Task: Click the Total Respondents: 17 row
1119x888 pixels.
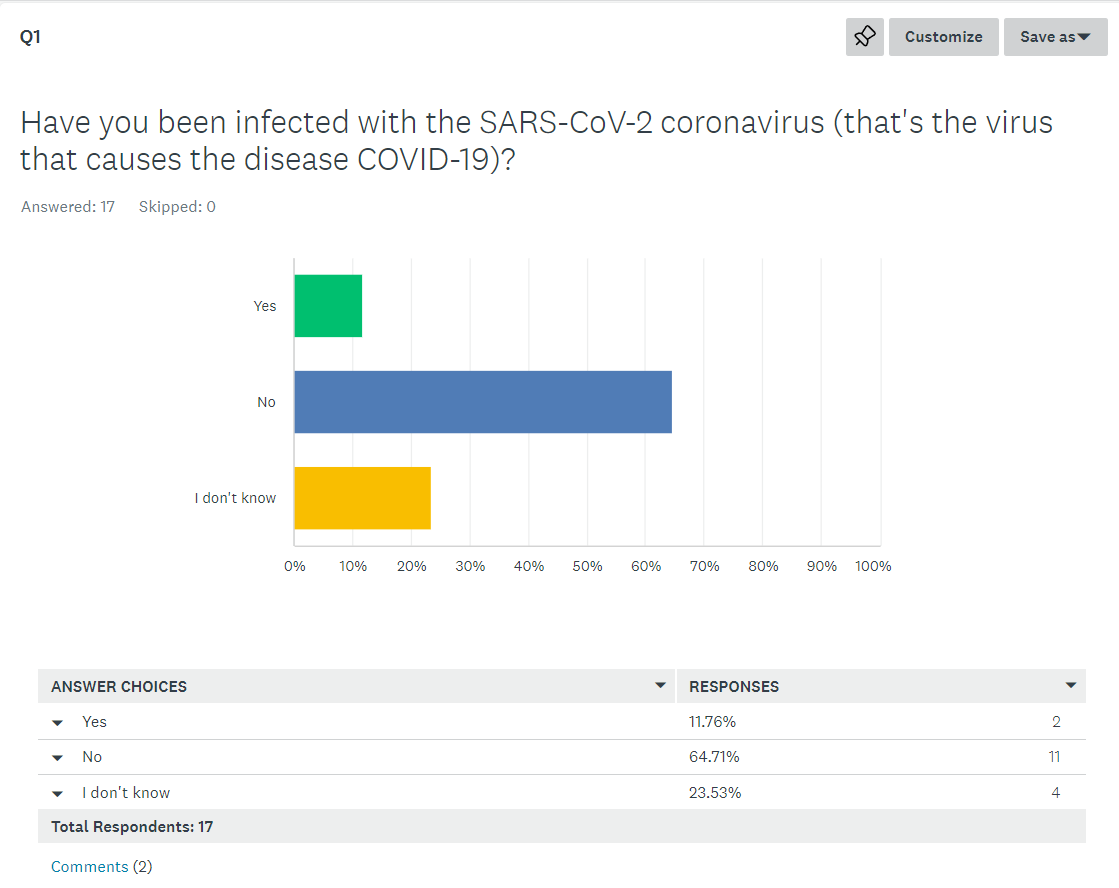Action: pos(132,827)
